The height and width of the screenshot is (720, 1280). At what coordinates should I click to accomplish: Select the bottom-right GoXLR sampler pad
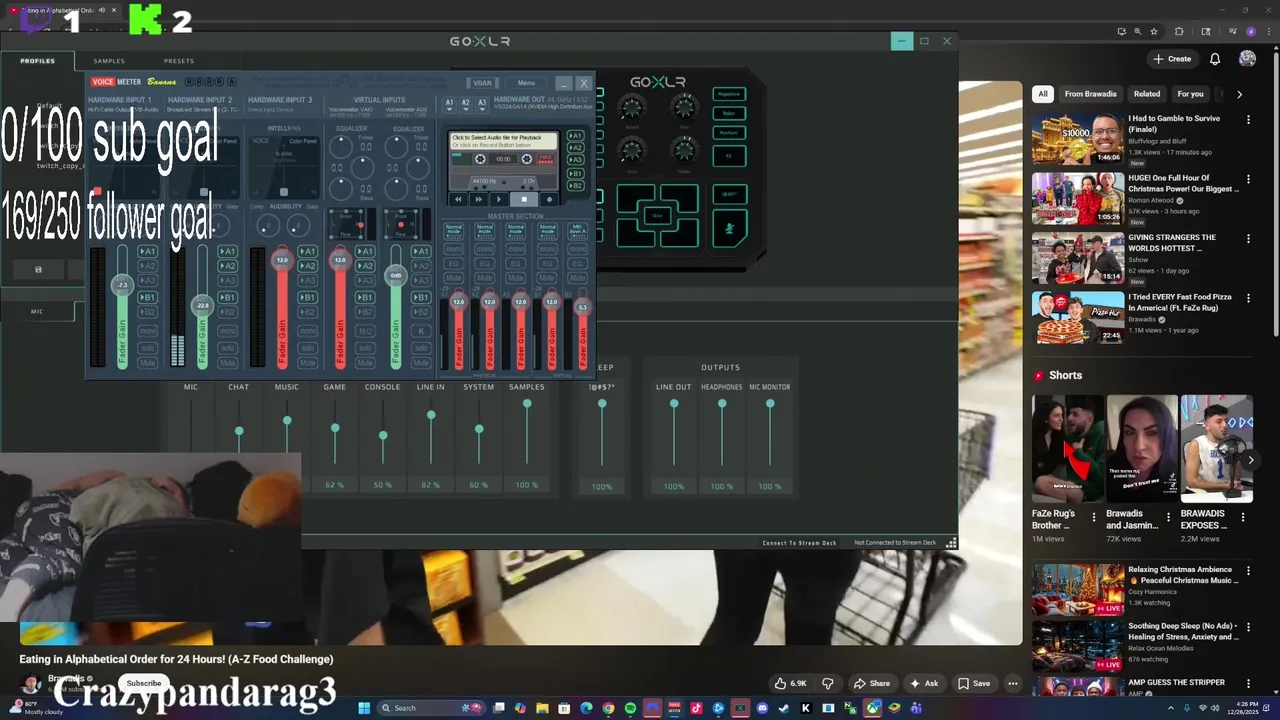681,234
